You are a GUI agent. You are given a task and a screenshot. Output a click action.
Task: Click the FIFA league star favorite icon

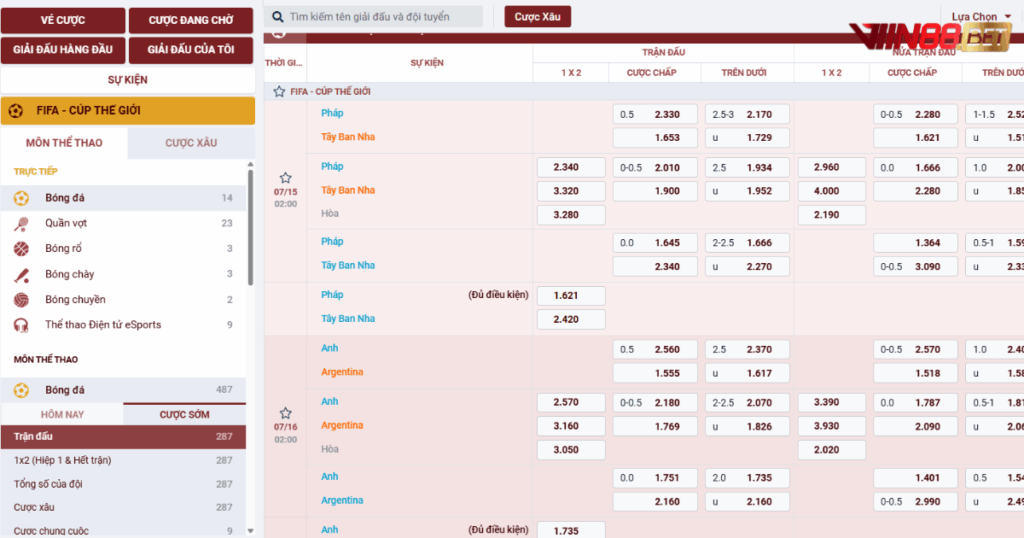(280, 91)
